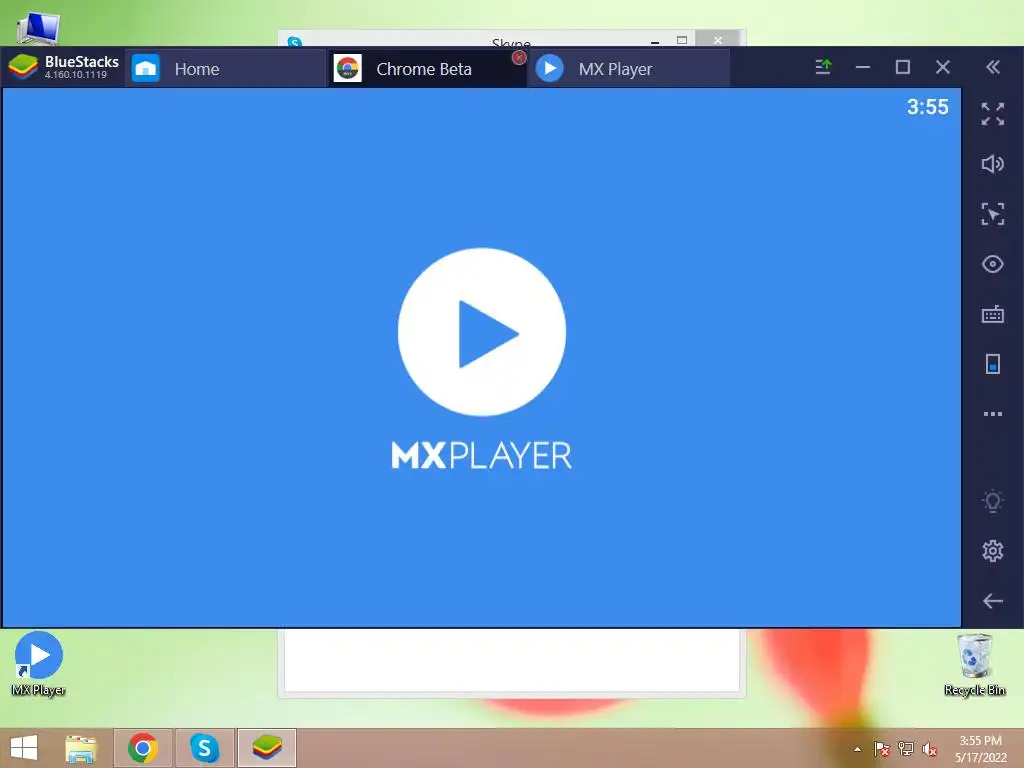Toggle the light bulb icon in sidebar
The height and width of the screenshot is (768, 1024).
tap(993, 501)
